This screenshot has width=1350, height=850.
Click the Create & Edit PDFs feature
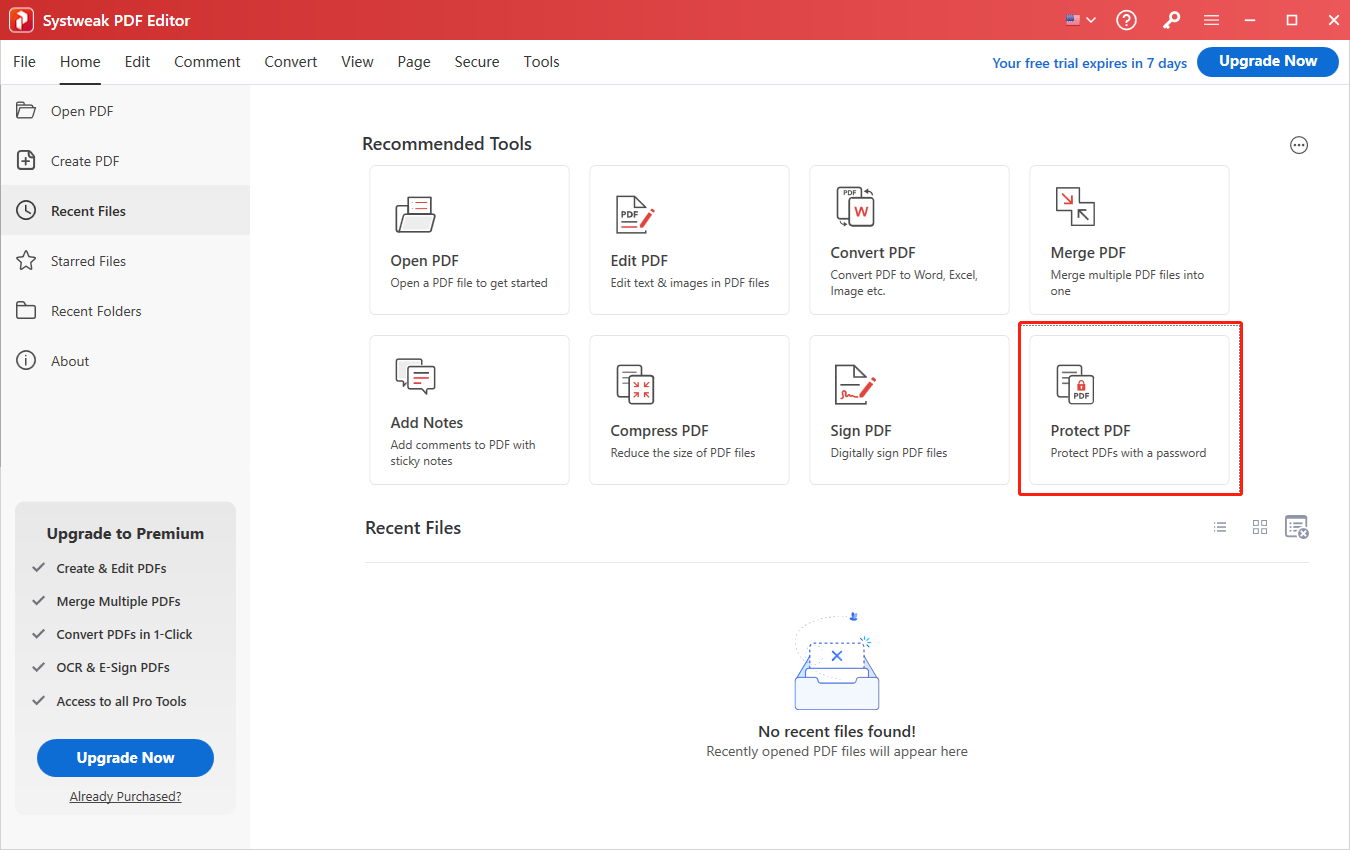coord(111,568)
